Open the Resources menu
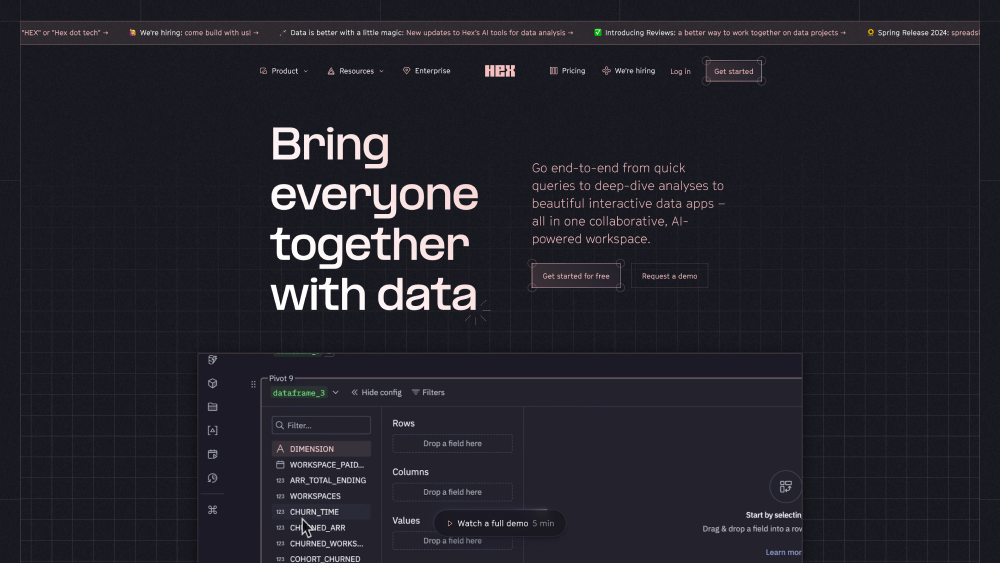This screenshot has width=1000, height=563. click(356, 71)
